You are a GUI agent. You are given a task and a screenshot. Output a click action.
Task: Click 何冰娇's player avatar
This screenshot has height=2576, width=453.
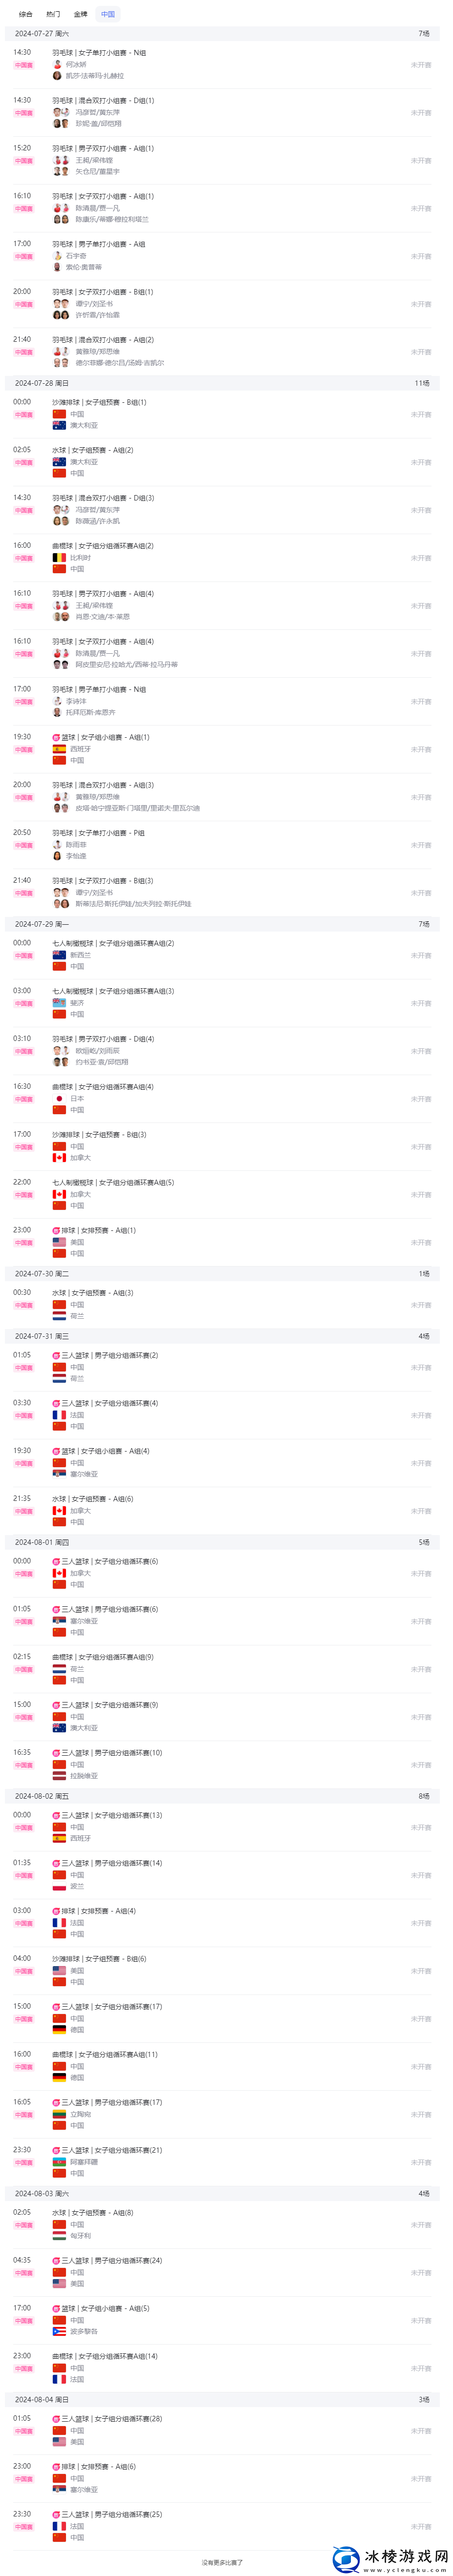[58, 64]
